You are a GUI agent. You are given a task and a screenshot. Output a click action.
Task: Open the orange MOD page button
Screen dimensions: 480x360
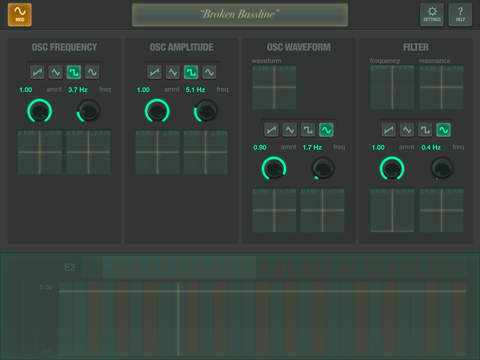tap(20, 15)
